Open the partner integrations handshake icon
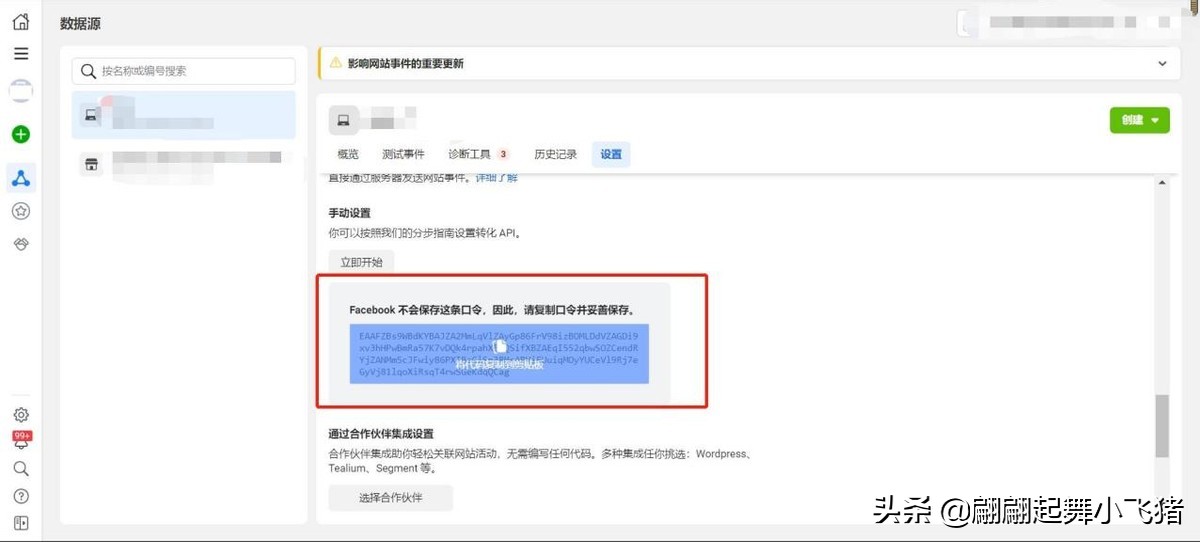 tap(21, 244)
